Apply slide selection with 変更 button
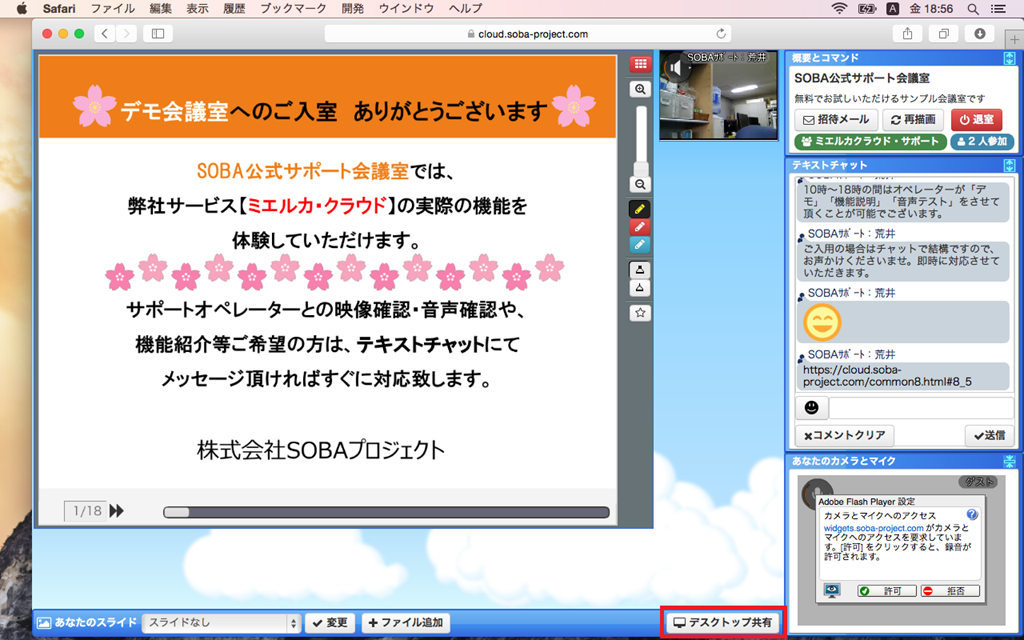 (x=330, y=623)
